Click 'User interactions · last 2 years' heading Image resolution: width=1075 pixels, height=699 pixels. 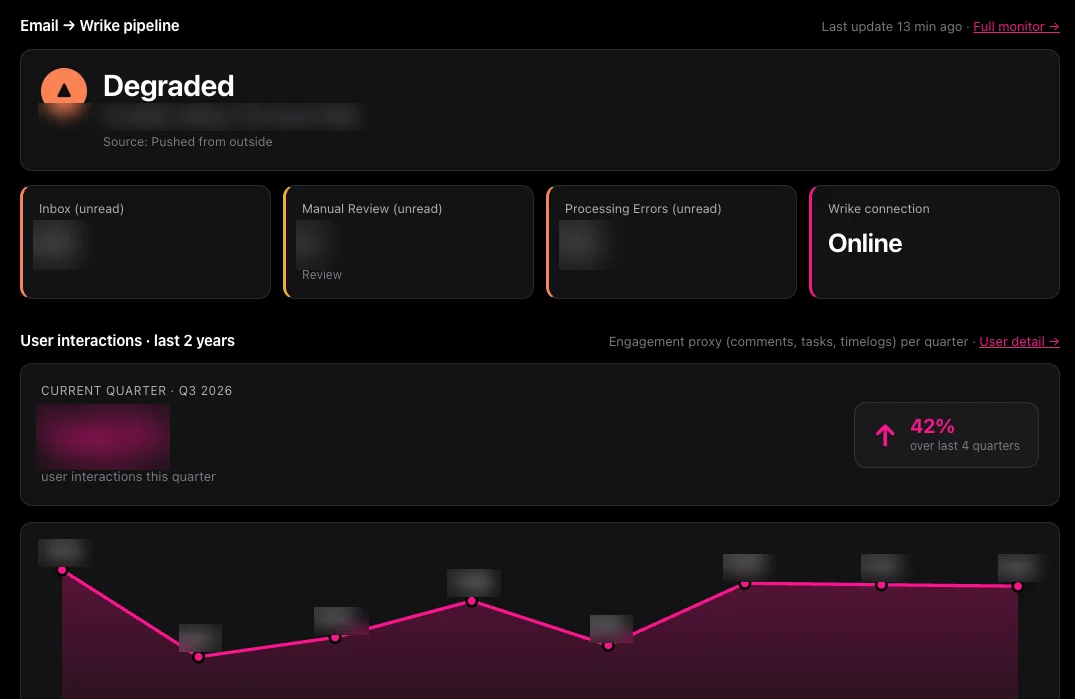pos(128,341)
